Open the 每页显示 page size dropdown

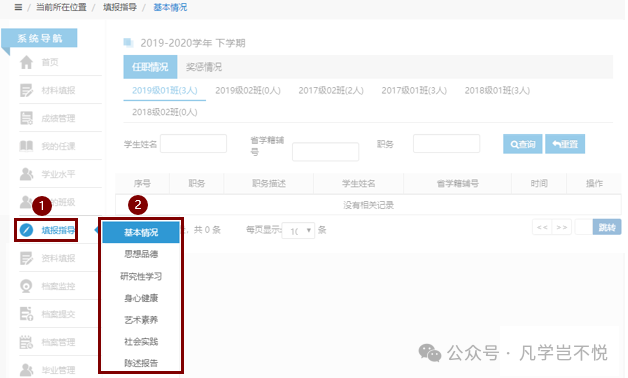click(298, 231)
